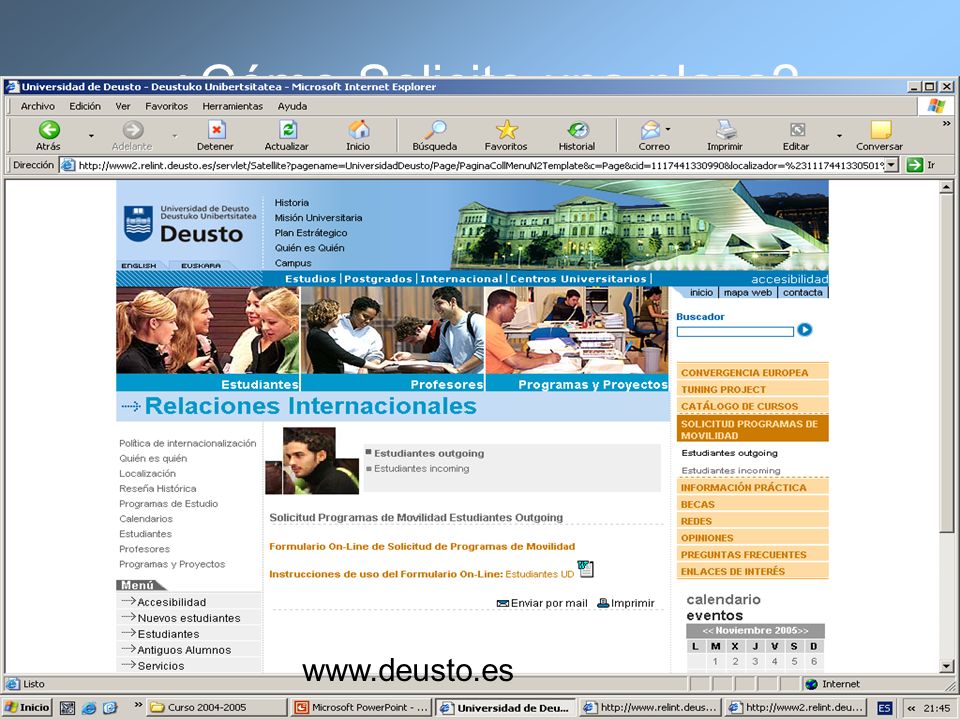This screenshot has height=720, width=960.
Task: Select the Postgrados navigation tab
Action: click(x=378, y=279)
